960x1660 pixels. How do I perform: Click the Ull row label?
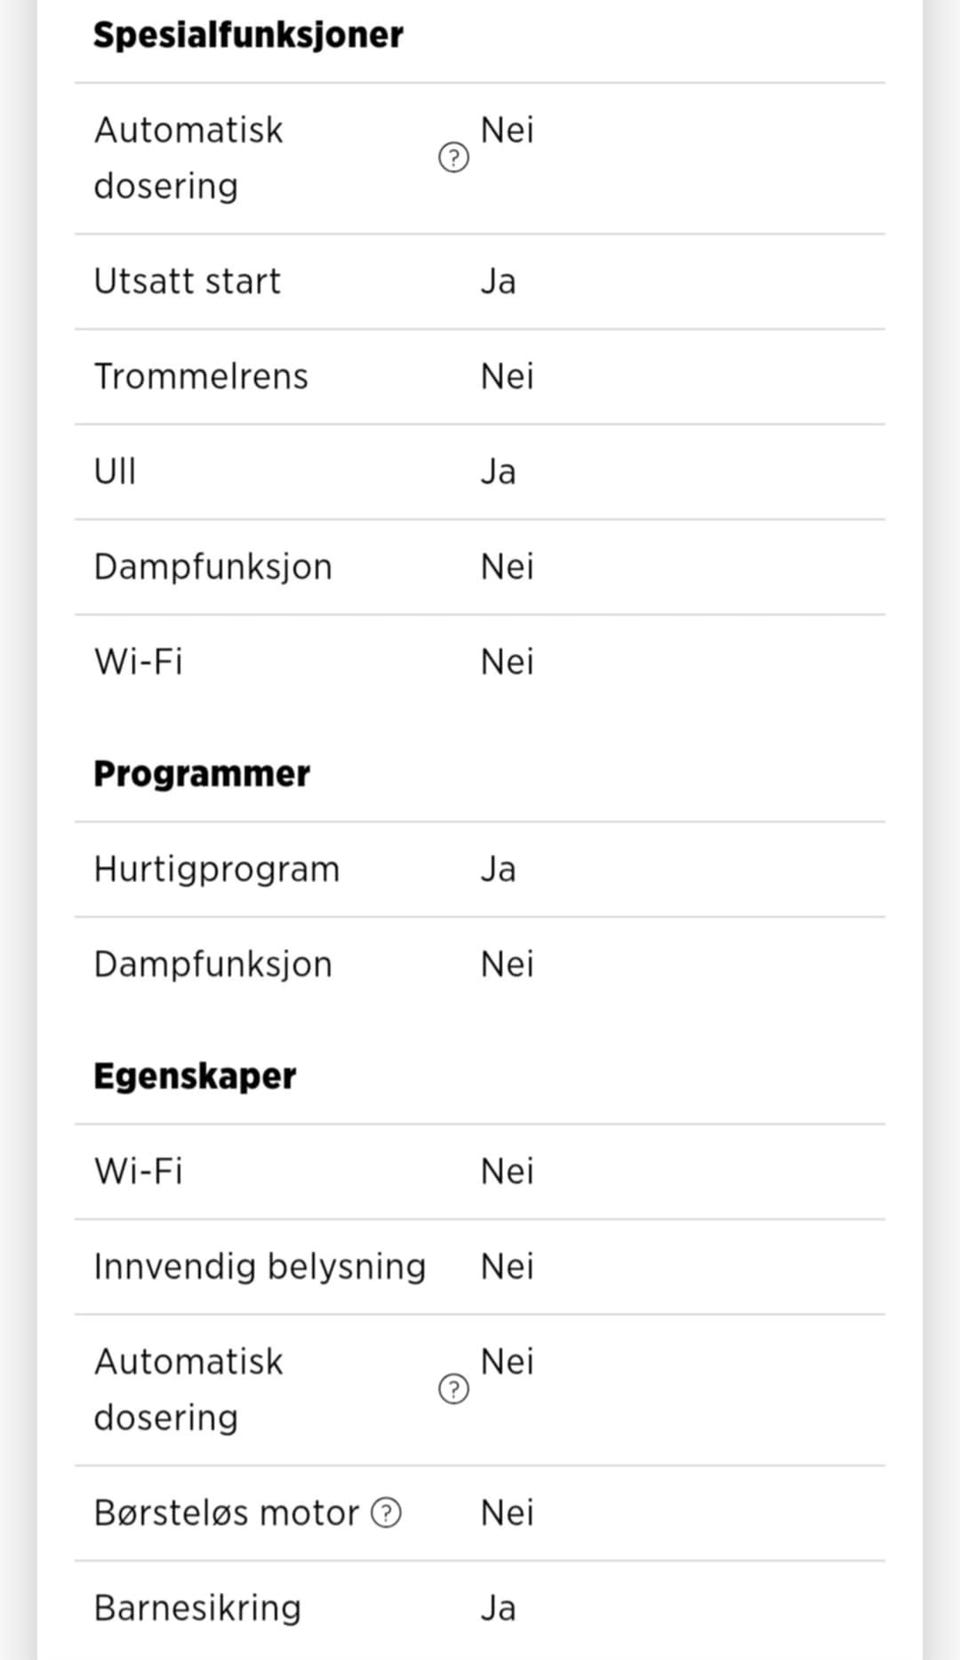pos(115,472)
